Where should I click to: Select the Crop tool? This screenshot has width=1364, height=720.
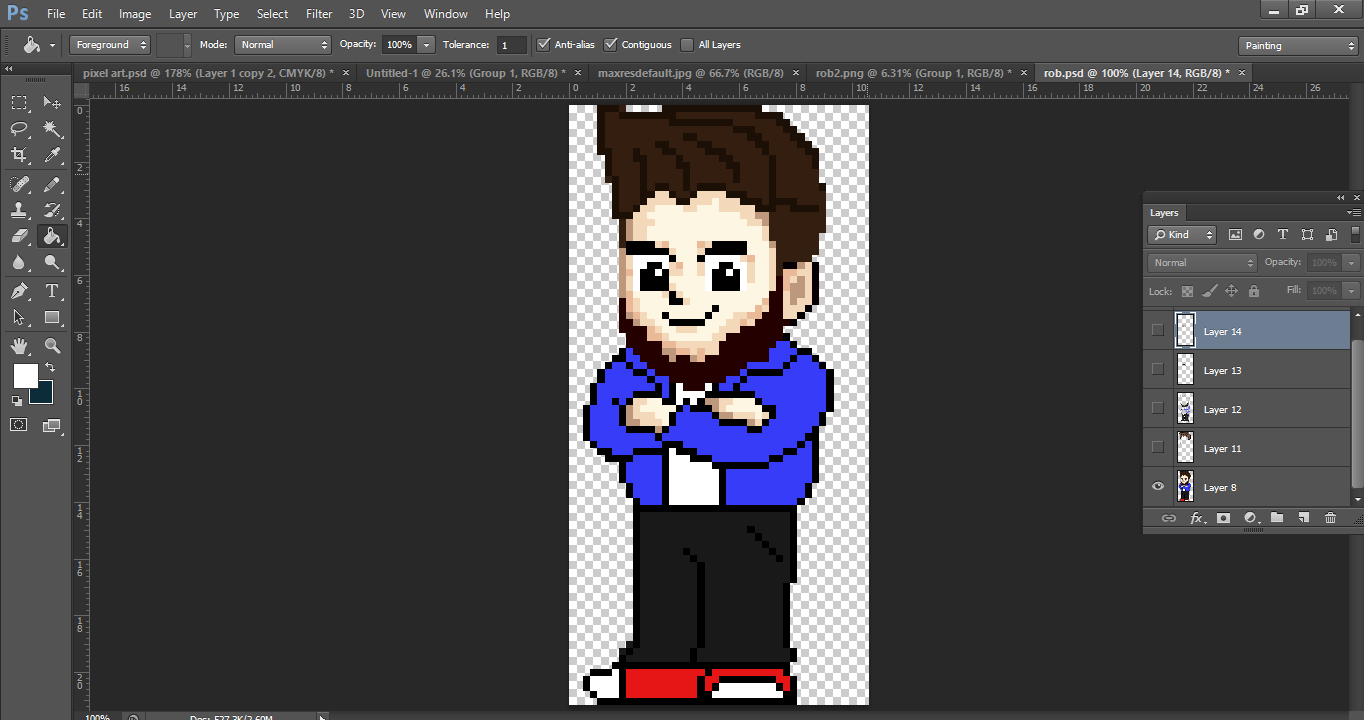click(x=19, y=155)
